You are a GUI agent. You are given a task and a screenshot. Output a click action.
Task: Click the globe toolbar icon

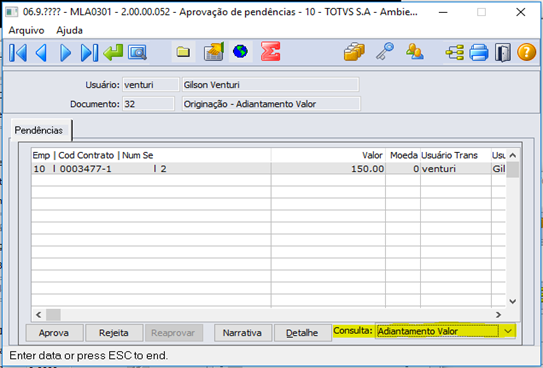pyautogui.click(x=240, y=52)
